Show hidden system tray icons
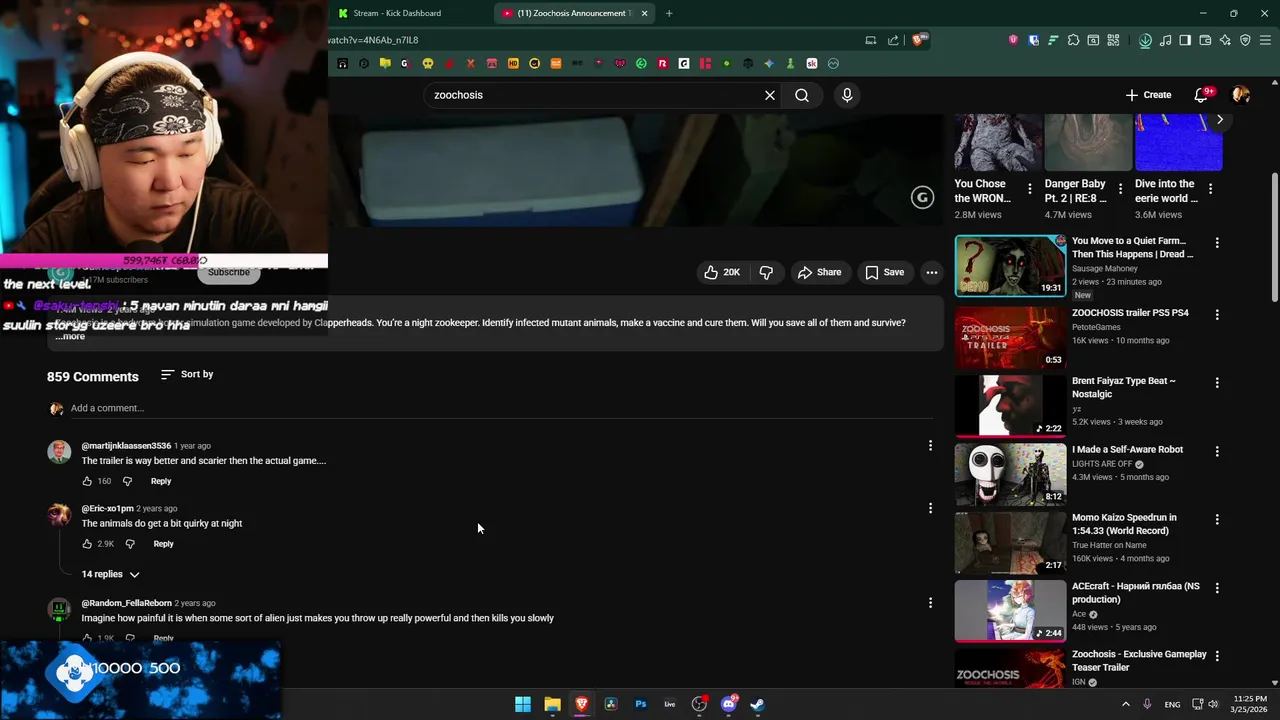 pos(1125,704)
